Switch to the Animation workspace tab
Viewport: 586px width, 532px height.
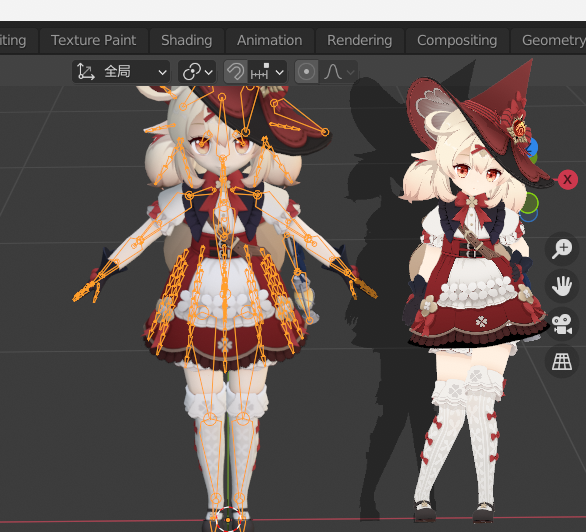click(269, 40)
